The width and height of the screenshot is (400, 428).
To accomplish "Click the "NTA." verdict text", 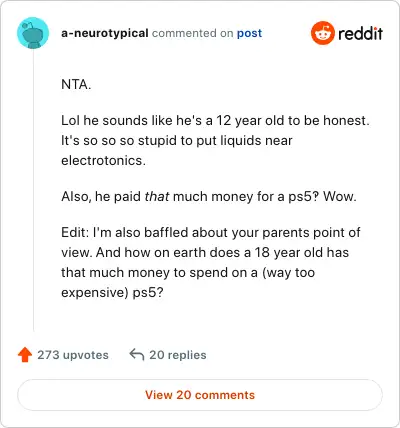I will tap(76, 84).
